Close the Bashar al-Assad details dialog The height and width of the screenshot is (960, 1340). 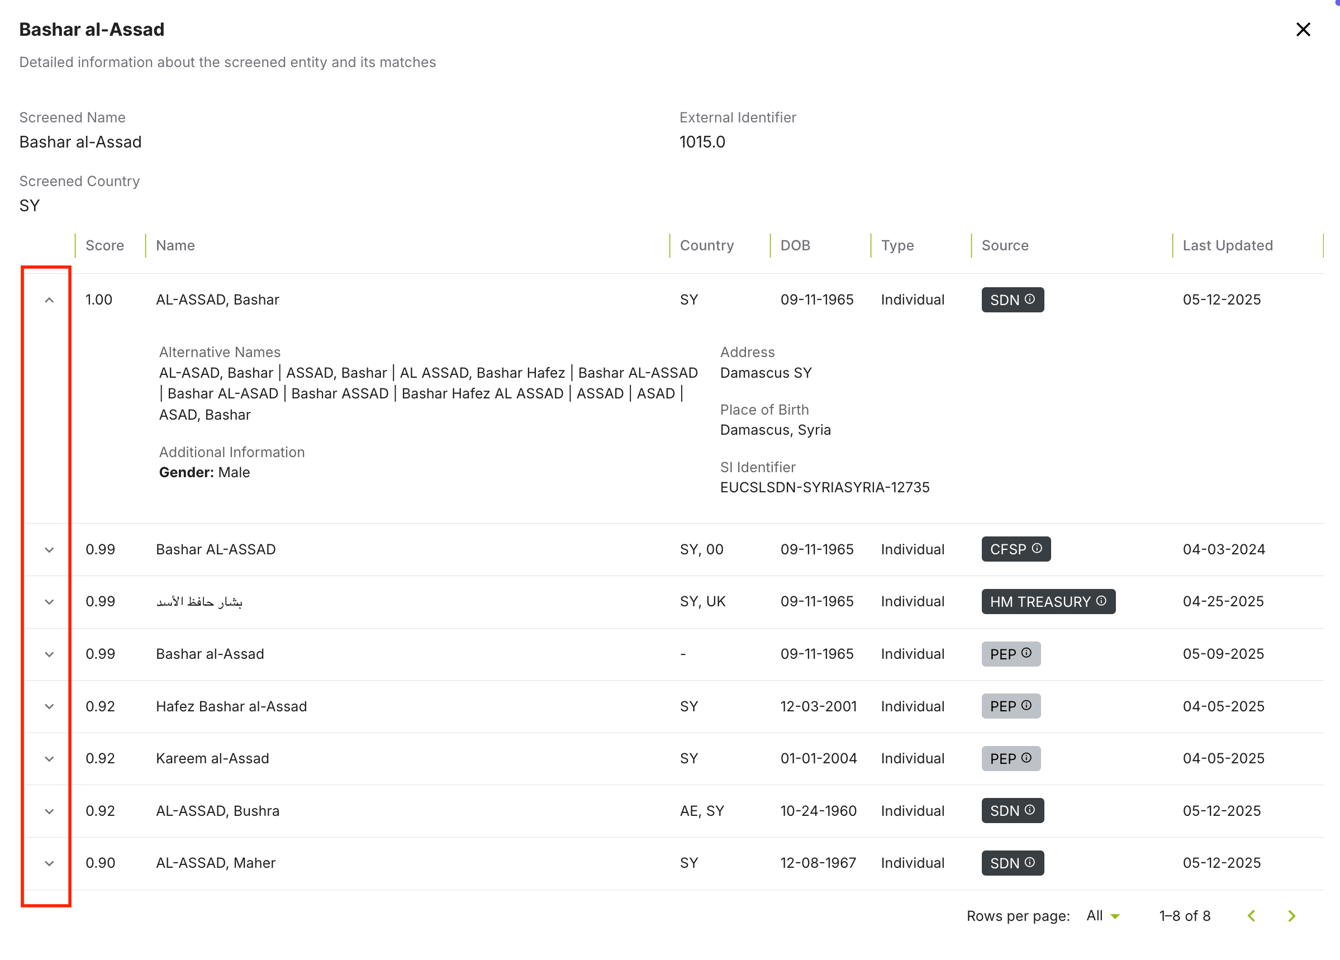1302,30
